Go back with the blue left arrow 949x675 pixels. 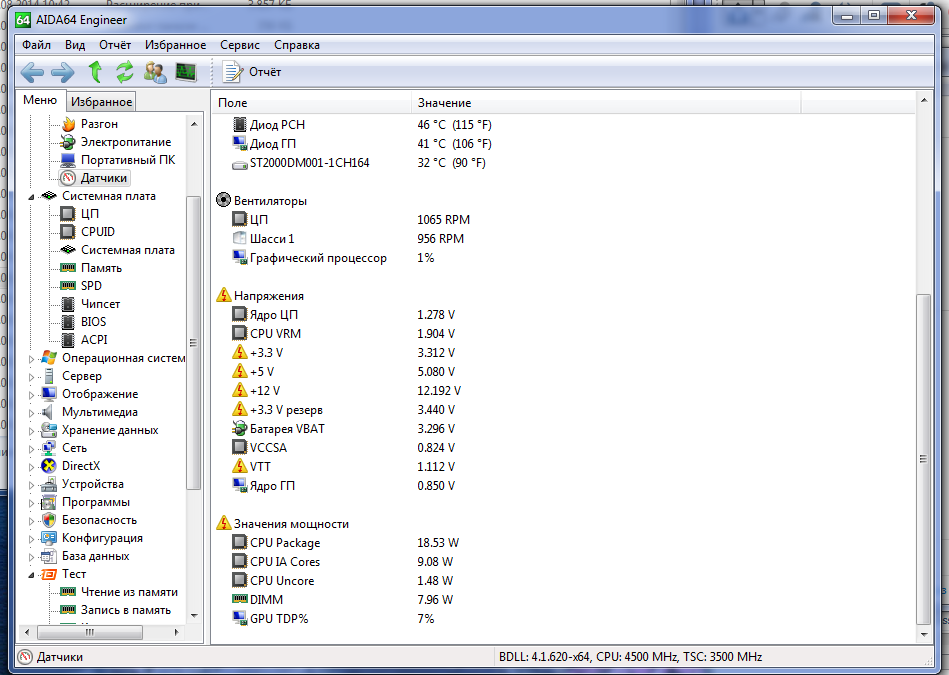tap(32, 73)
